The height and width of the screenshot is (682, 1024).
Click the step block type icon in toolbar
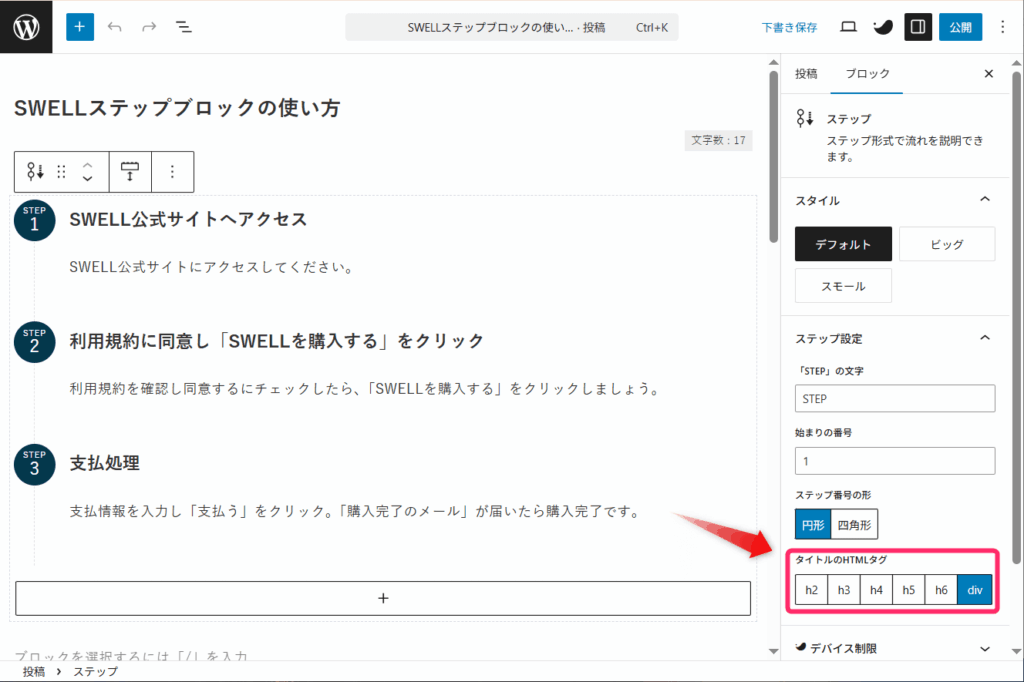tap(35, 172)
